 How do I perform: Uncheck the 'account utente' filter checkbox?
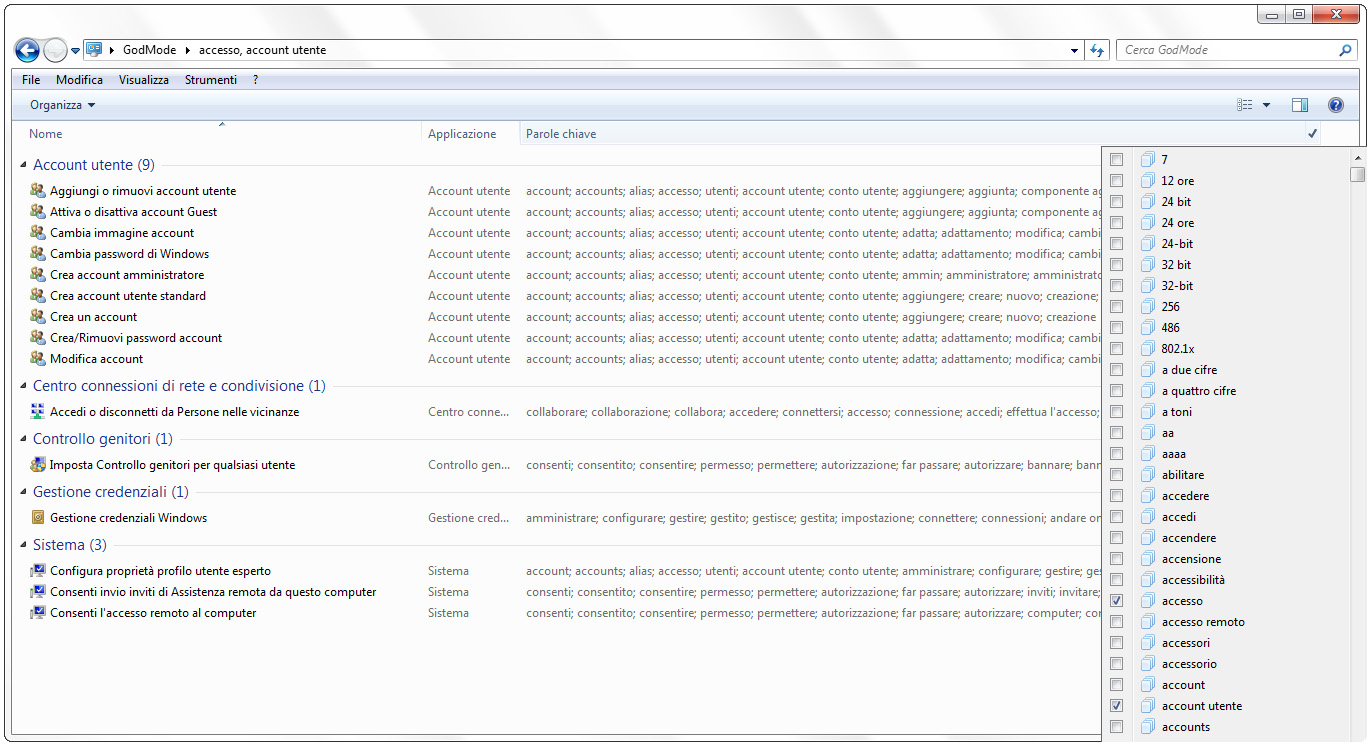pos(1117,706)
